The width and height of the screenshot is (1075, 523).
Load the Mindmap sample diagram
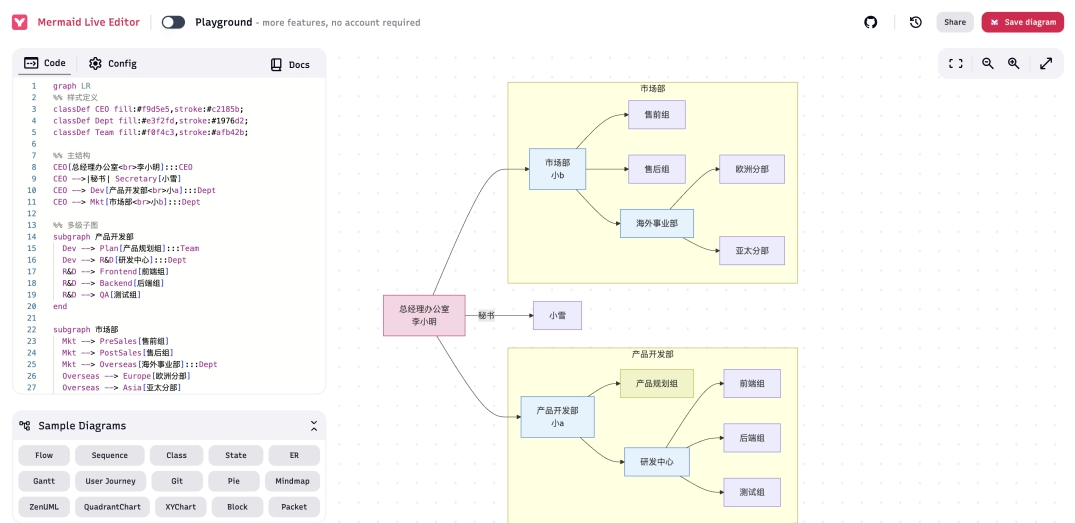point(292,481)
